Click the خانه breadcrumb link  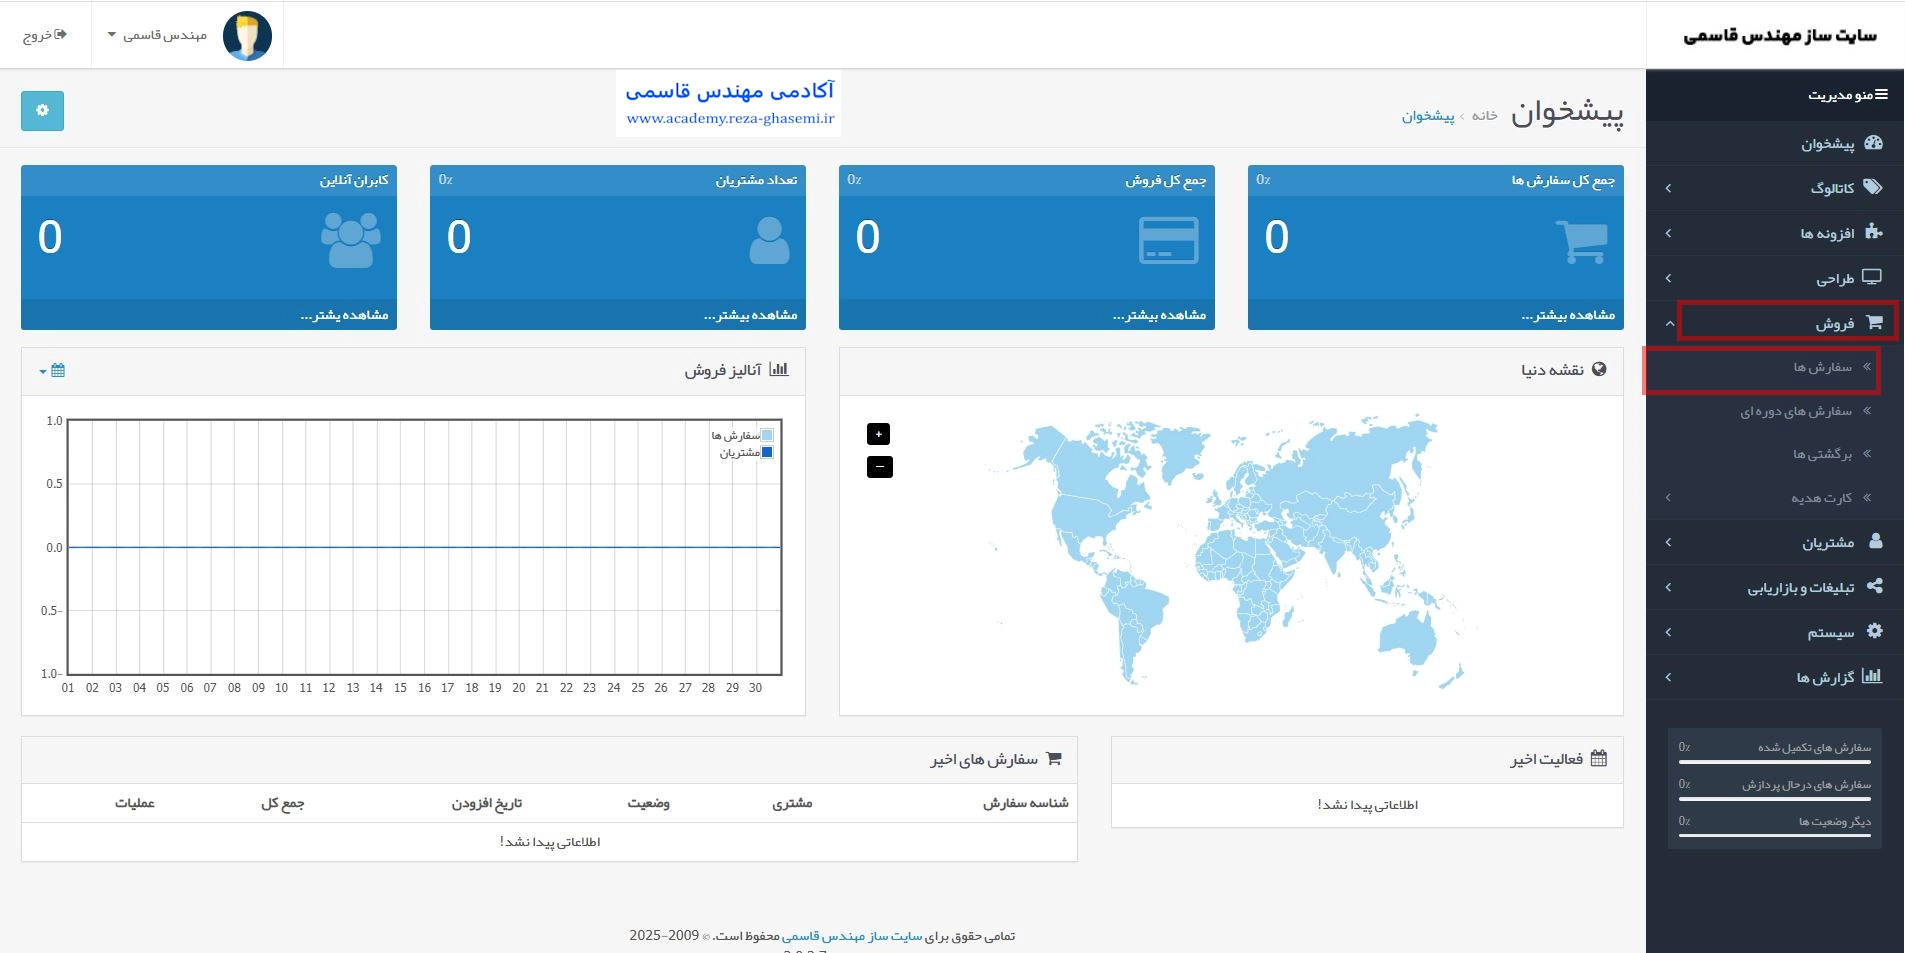click(x=1484, y=116)
